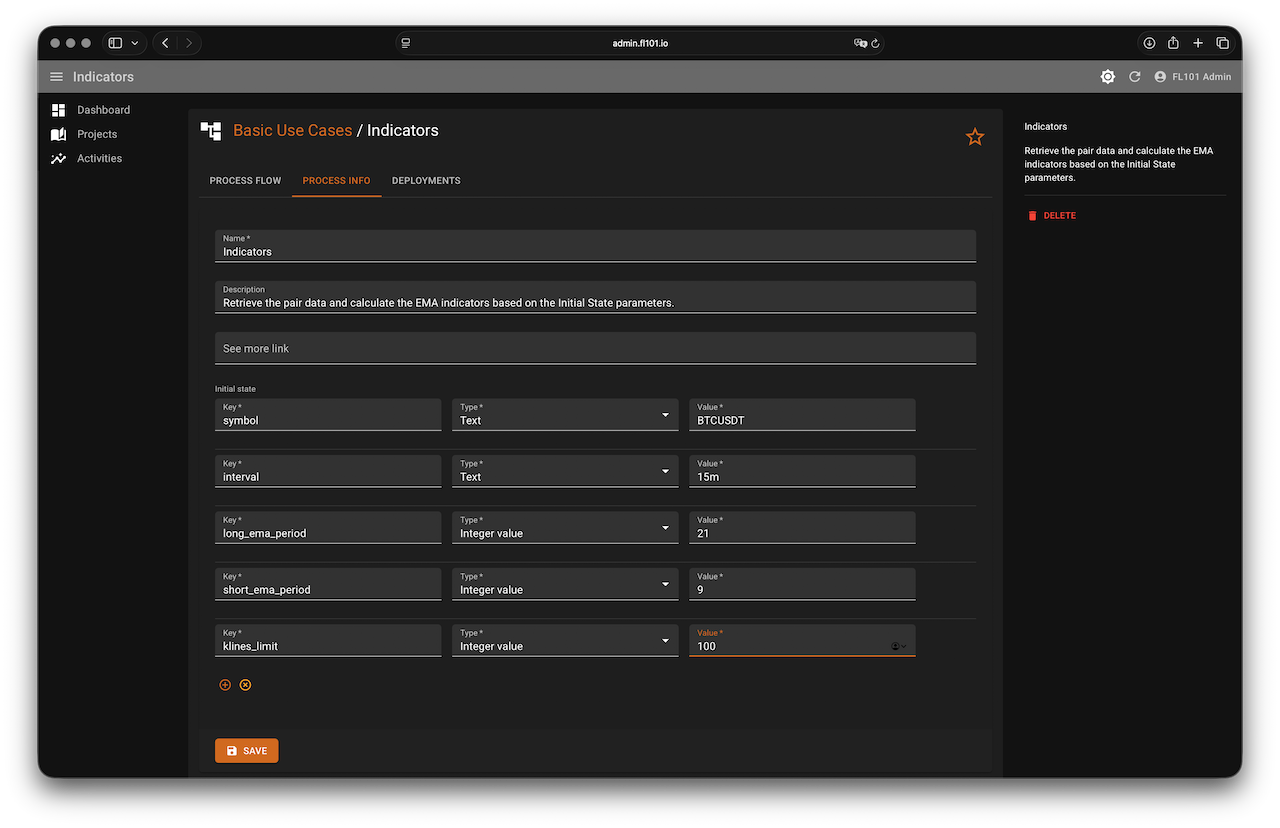Open the FL101 Admin user menu
This screenshot has width=1280, height=828.
click(x=1192, y=77)
